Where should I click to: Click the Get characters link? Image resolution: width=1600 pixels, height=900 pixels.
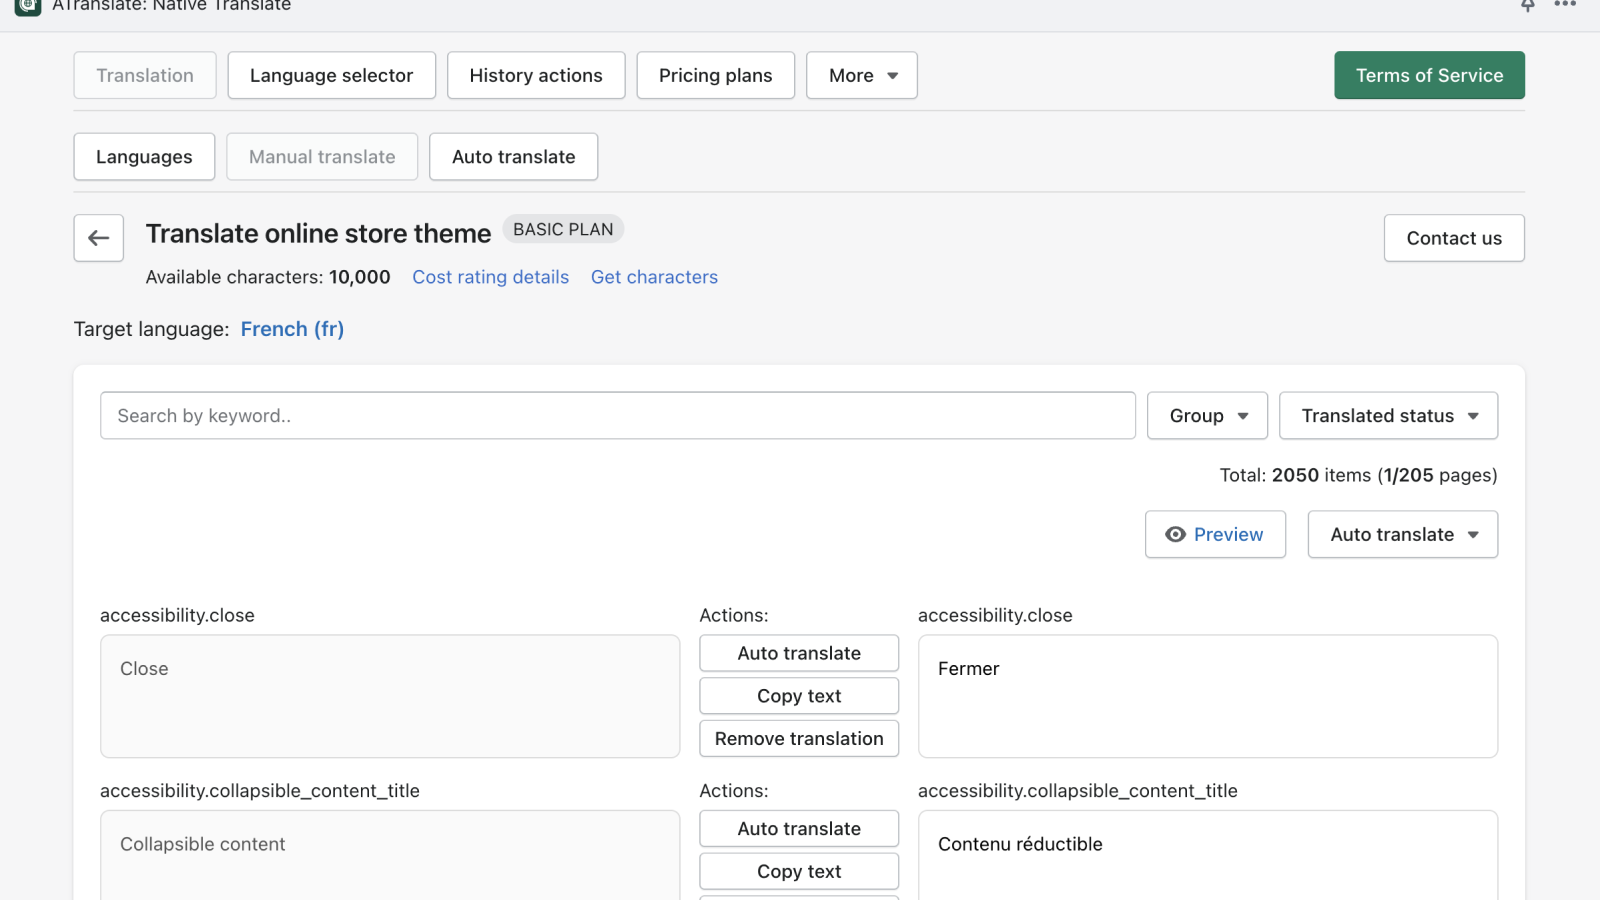click(x=654, y=277)
